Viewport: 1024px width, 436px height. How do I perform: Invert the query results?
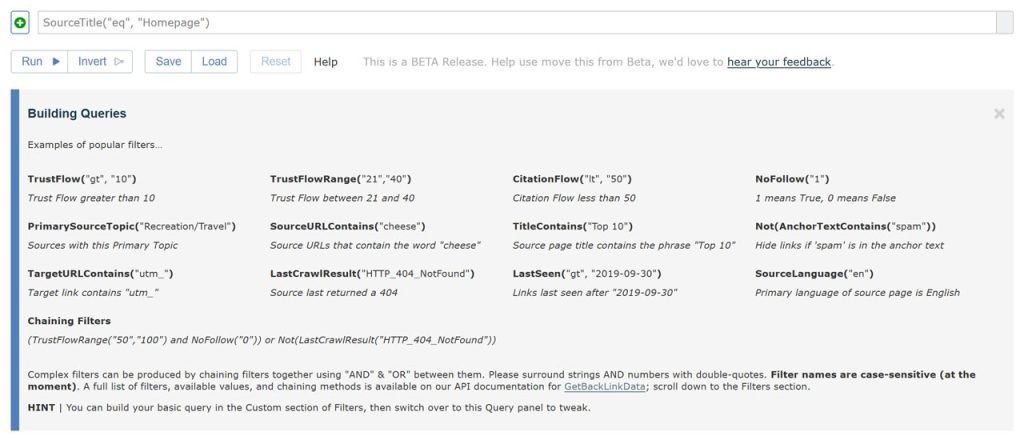pyautogui.click(x=101, y=61)
